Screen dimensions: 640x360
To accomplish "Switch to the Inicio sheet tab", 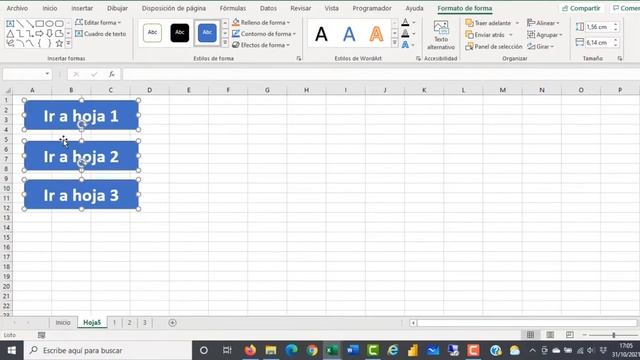I will [x=63, y=322].
